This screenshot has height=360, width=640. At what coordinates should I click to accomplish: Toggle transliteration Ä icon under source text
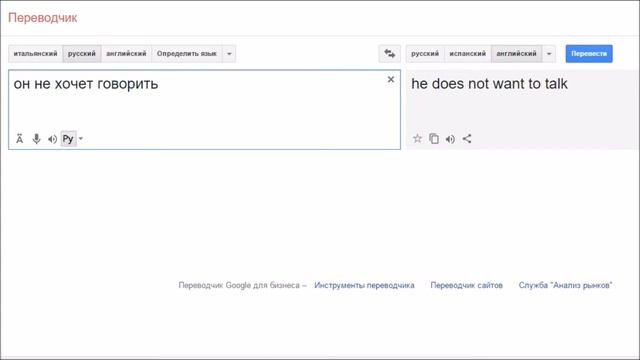pyautogui.click(x=19, y=139)
